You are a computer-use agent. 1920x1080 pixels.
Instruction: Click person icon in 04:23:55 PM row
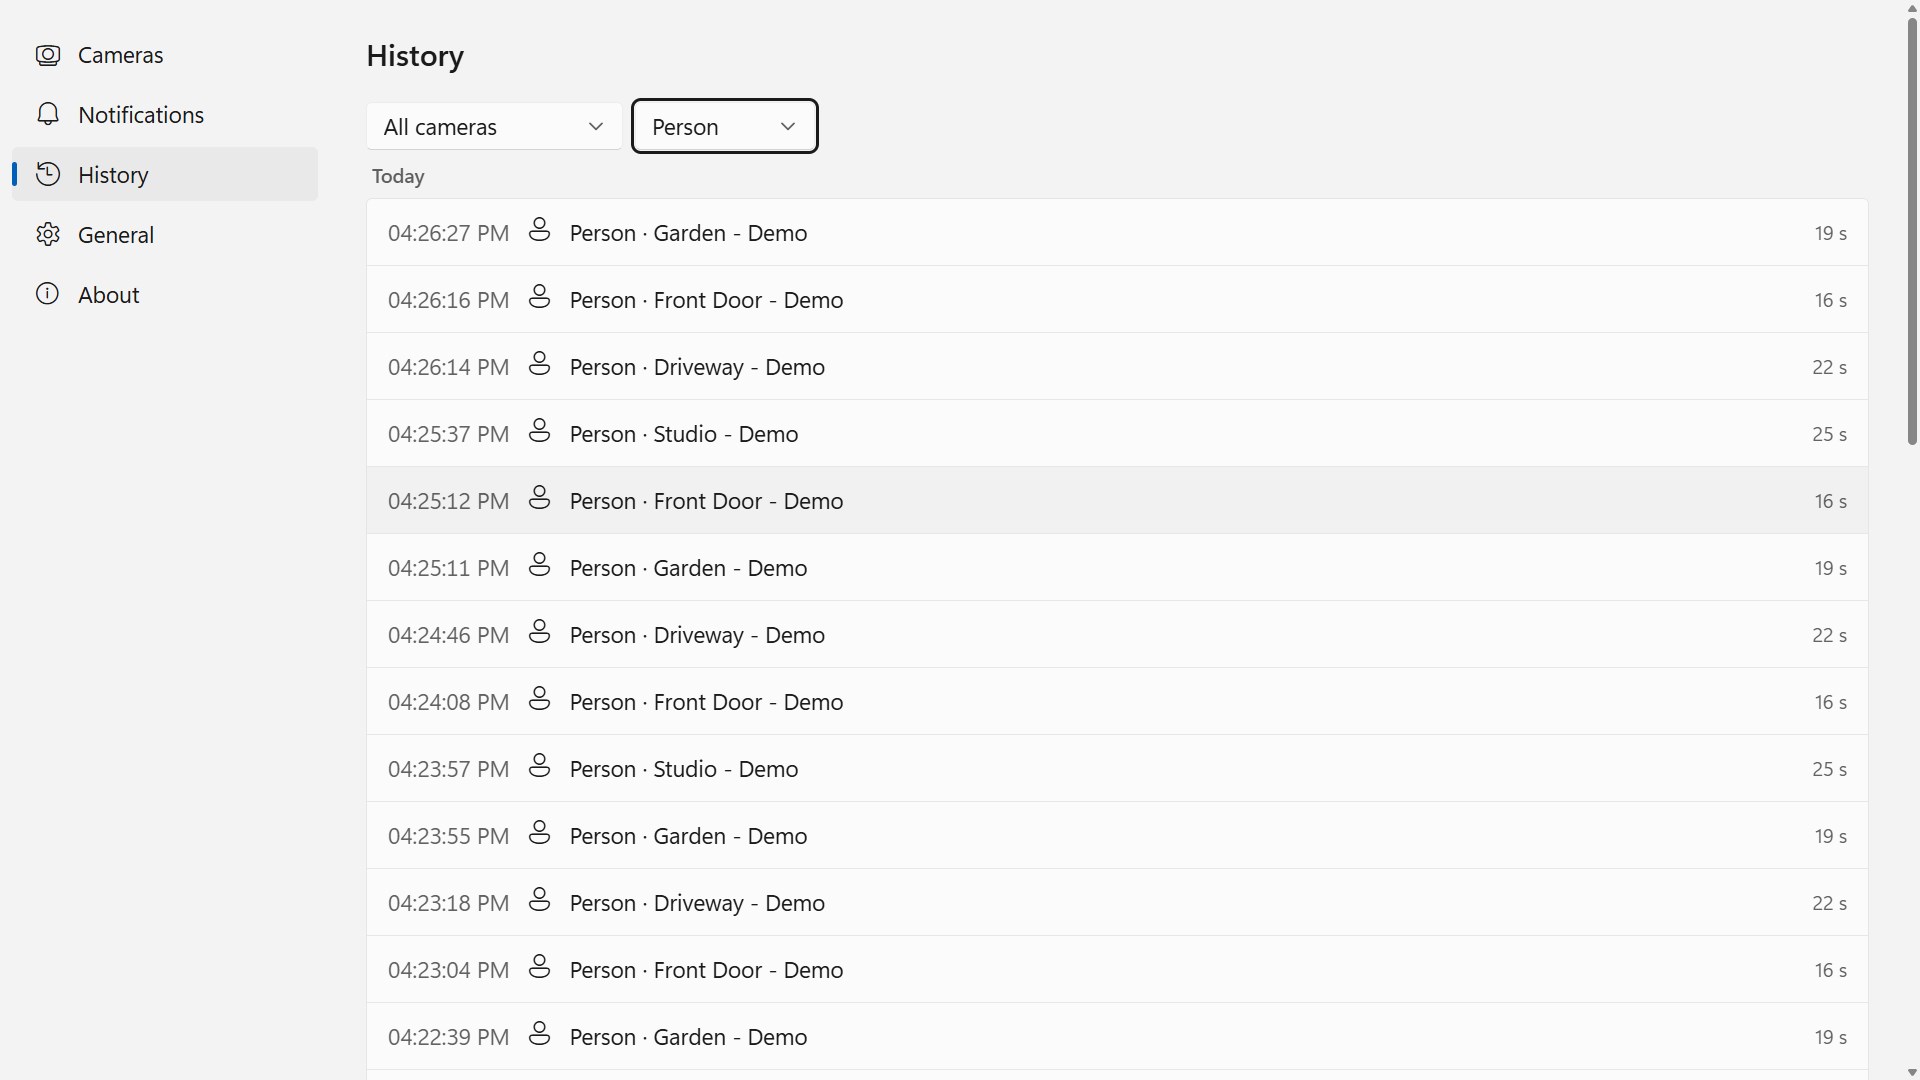pos(540,834)
